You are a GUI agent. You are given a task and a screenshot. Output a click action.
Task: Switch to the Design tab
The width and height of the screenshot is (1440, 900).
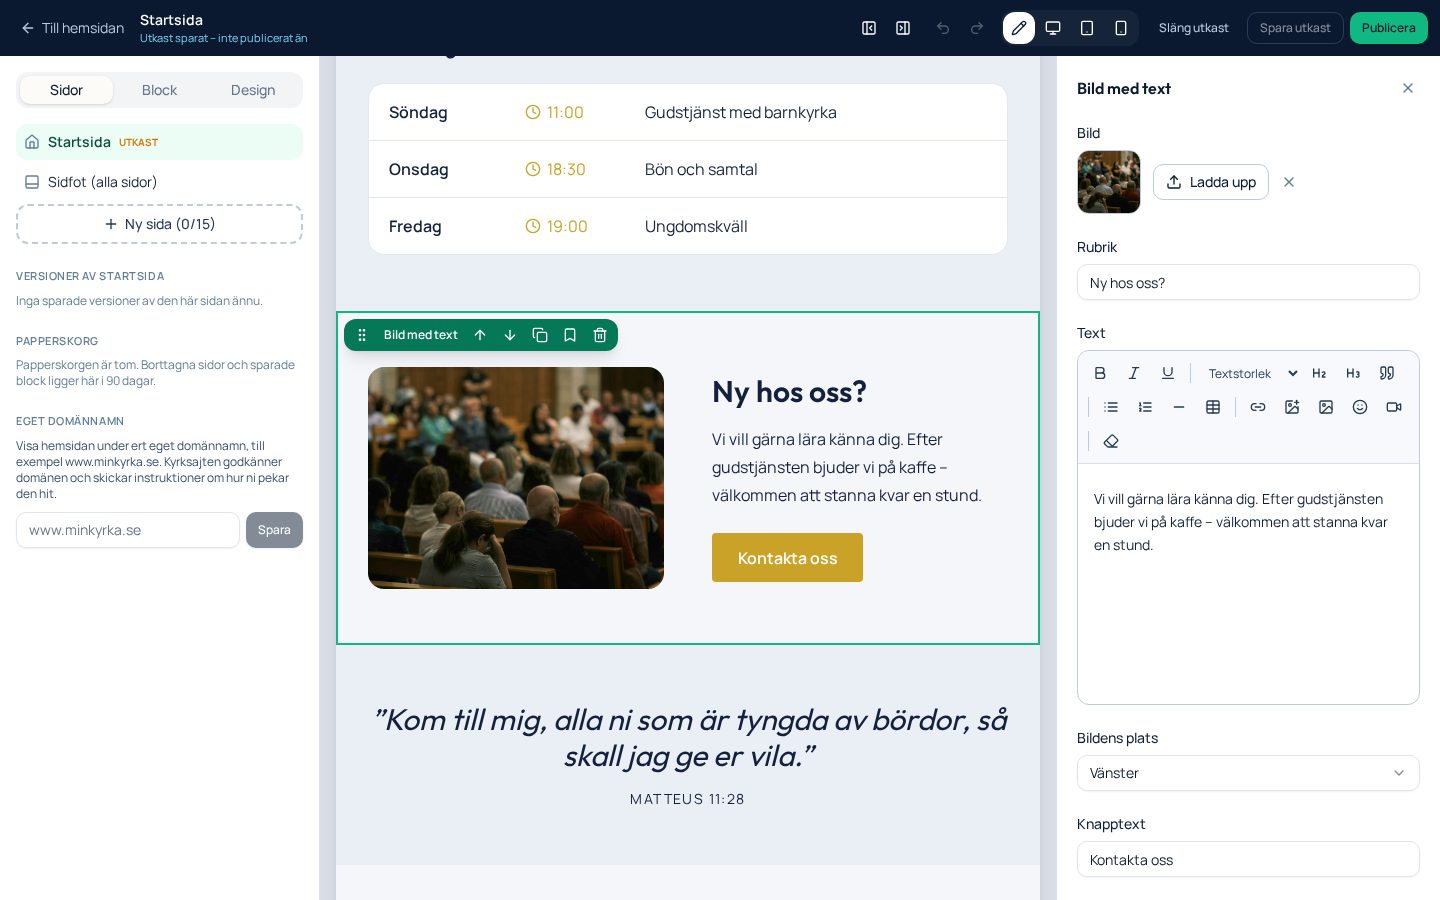click(253, 90)
